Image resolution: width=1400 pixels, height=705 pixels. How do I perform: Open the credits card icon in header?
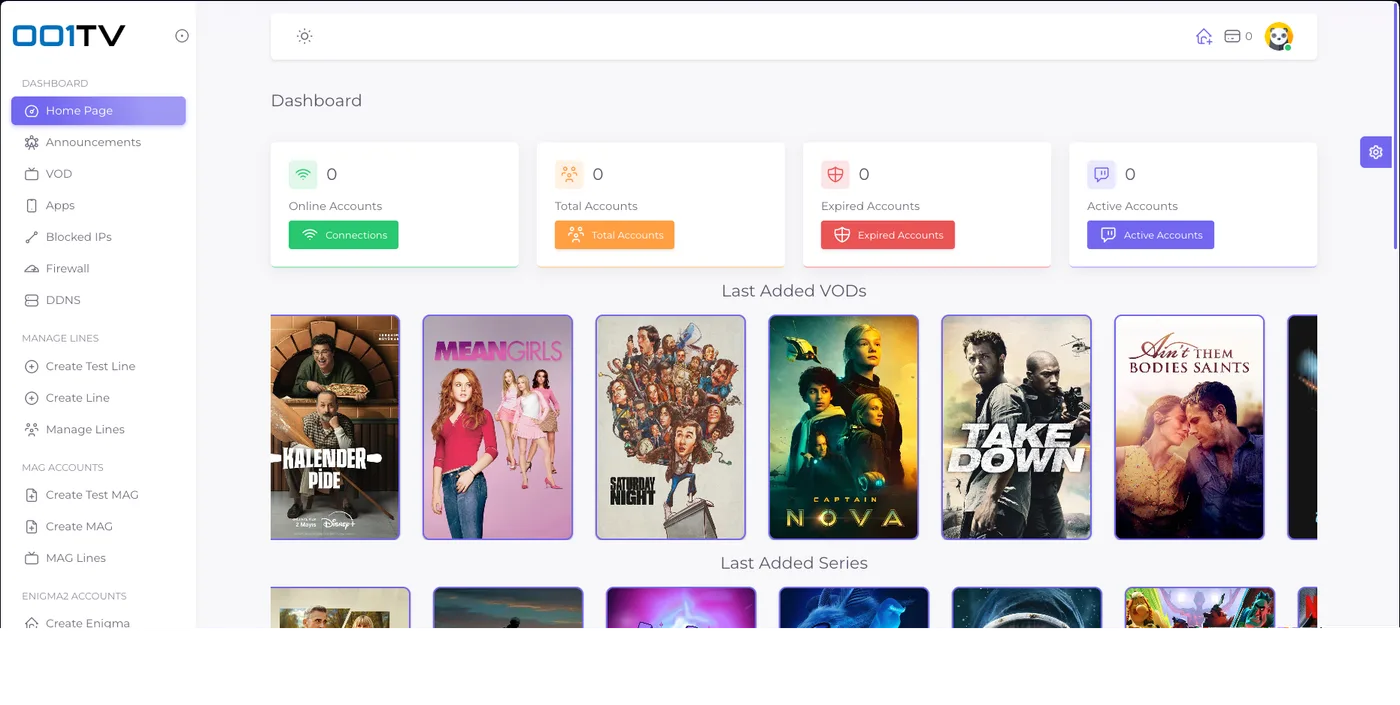tap(1232, 36)
